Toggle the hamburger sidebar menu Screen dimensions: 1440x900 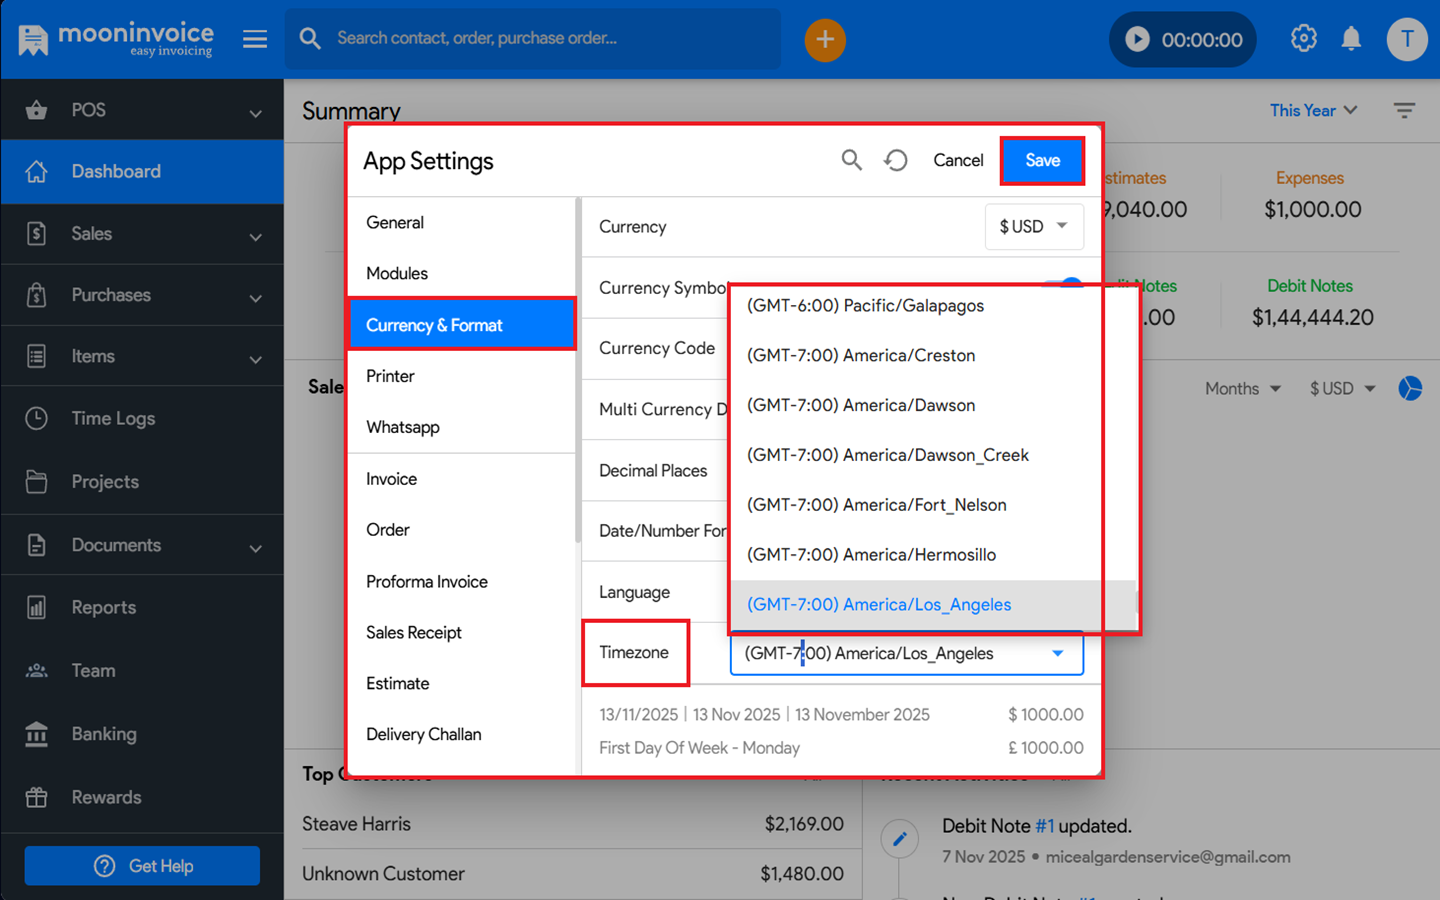coord(255,39)
